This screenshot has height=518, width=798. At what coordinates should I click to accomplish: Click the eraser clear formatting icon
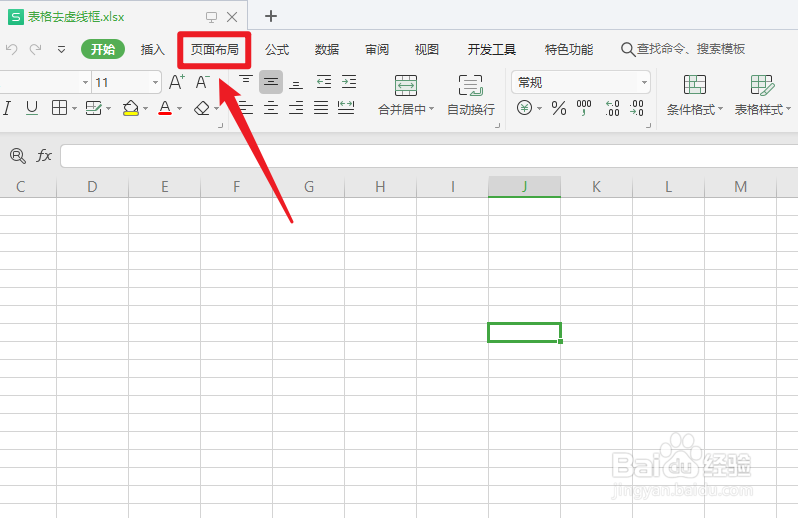[x=202, y=108]
